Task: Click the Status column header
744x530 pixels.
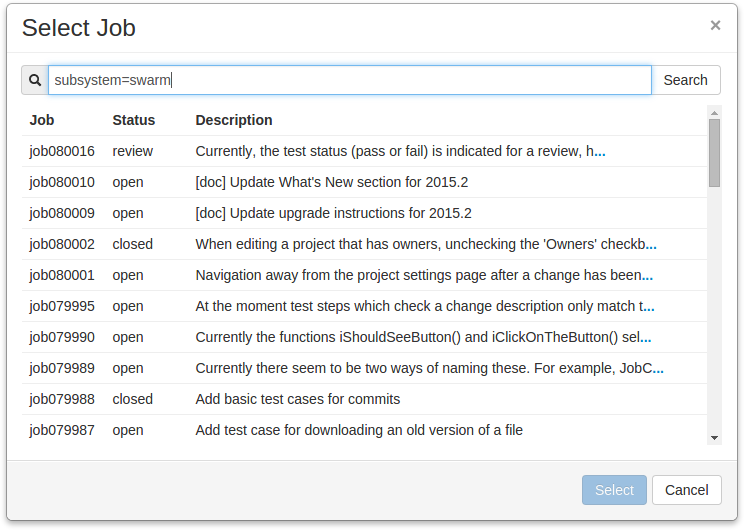Action: click(x=133, y=120)
